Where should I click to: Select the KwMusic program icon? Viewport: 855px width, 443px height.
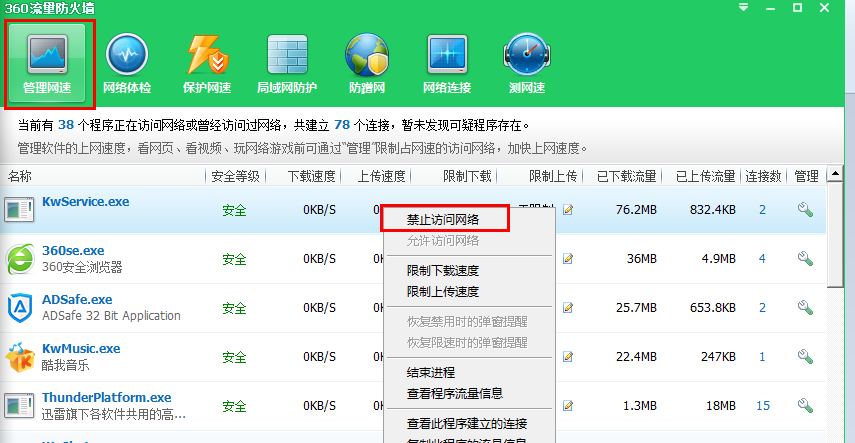pyautogui.click(x=20, y=357)
